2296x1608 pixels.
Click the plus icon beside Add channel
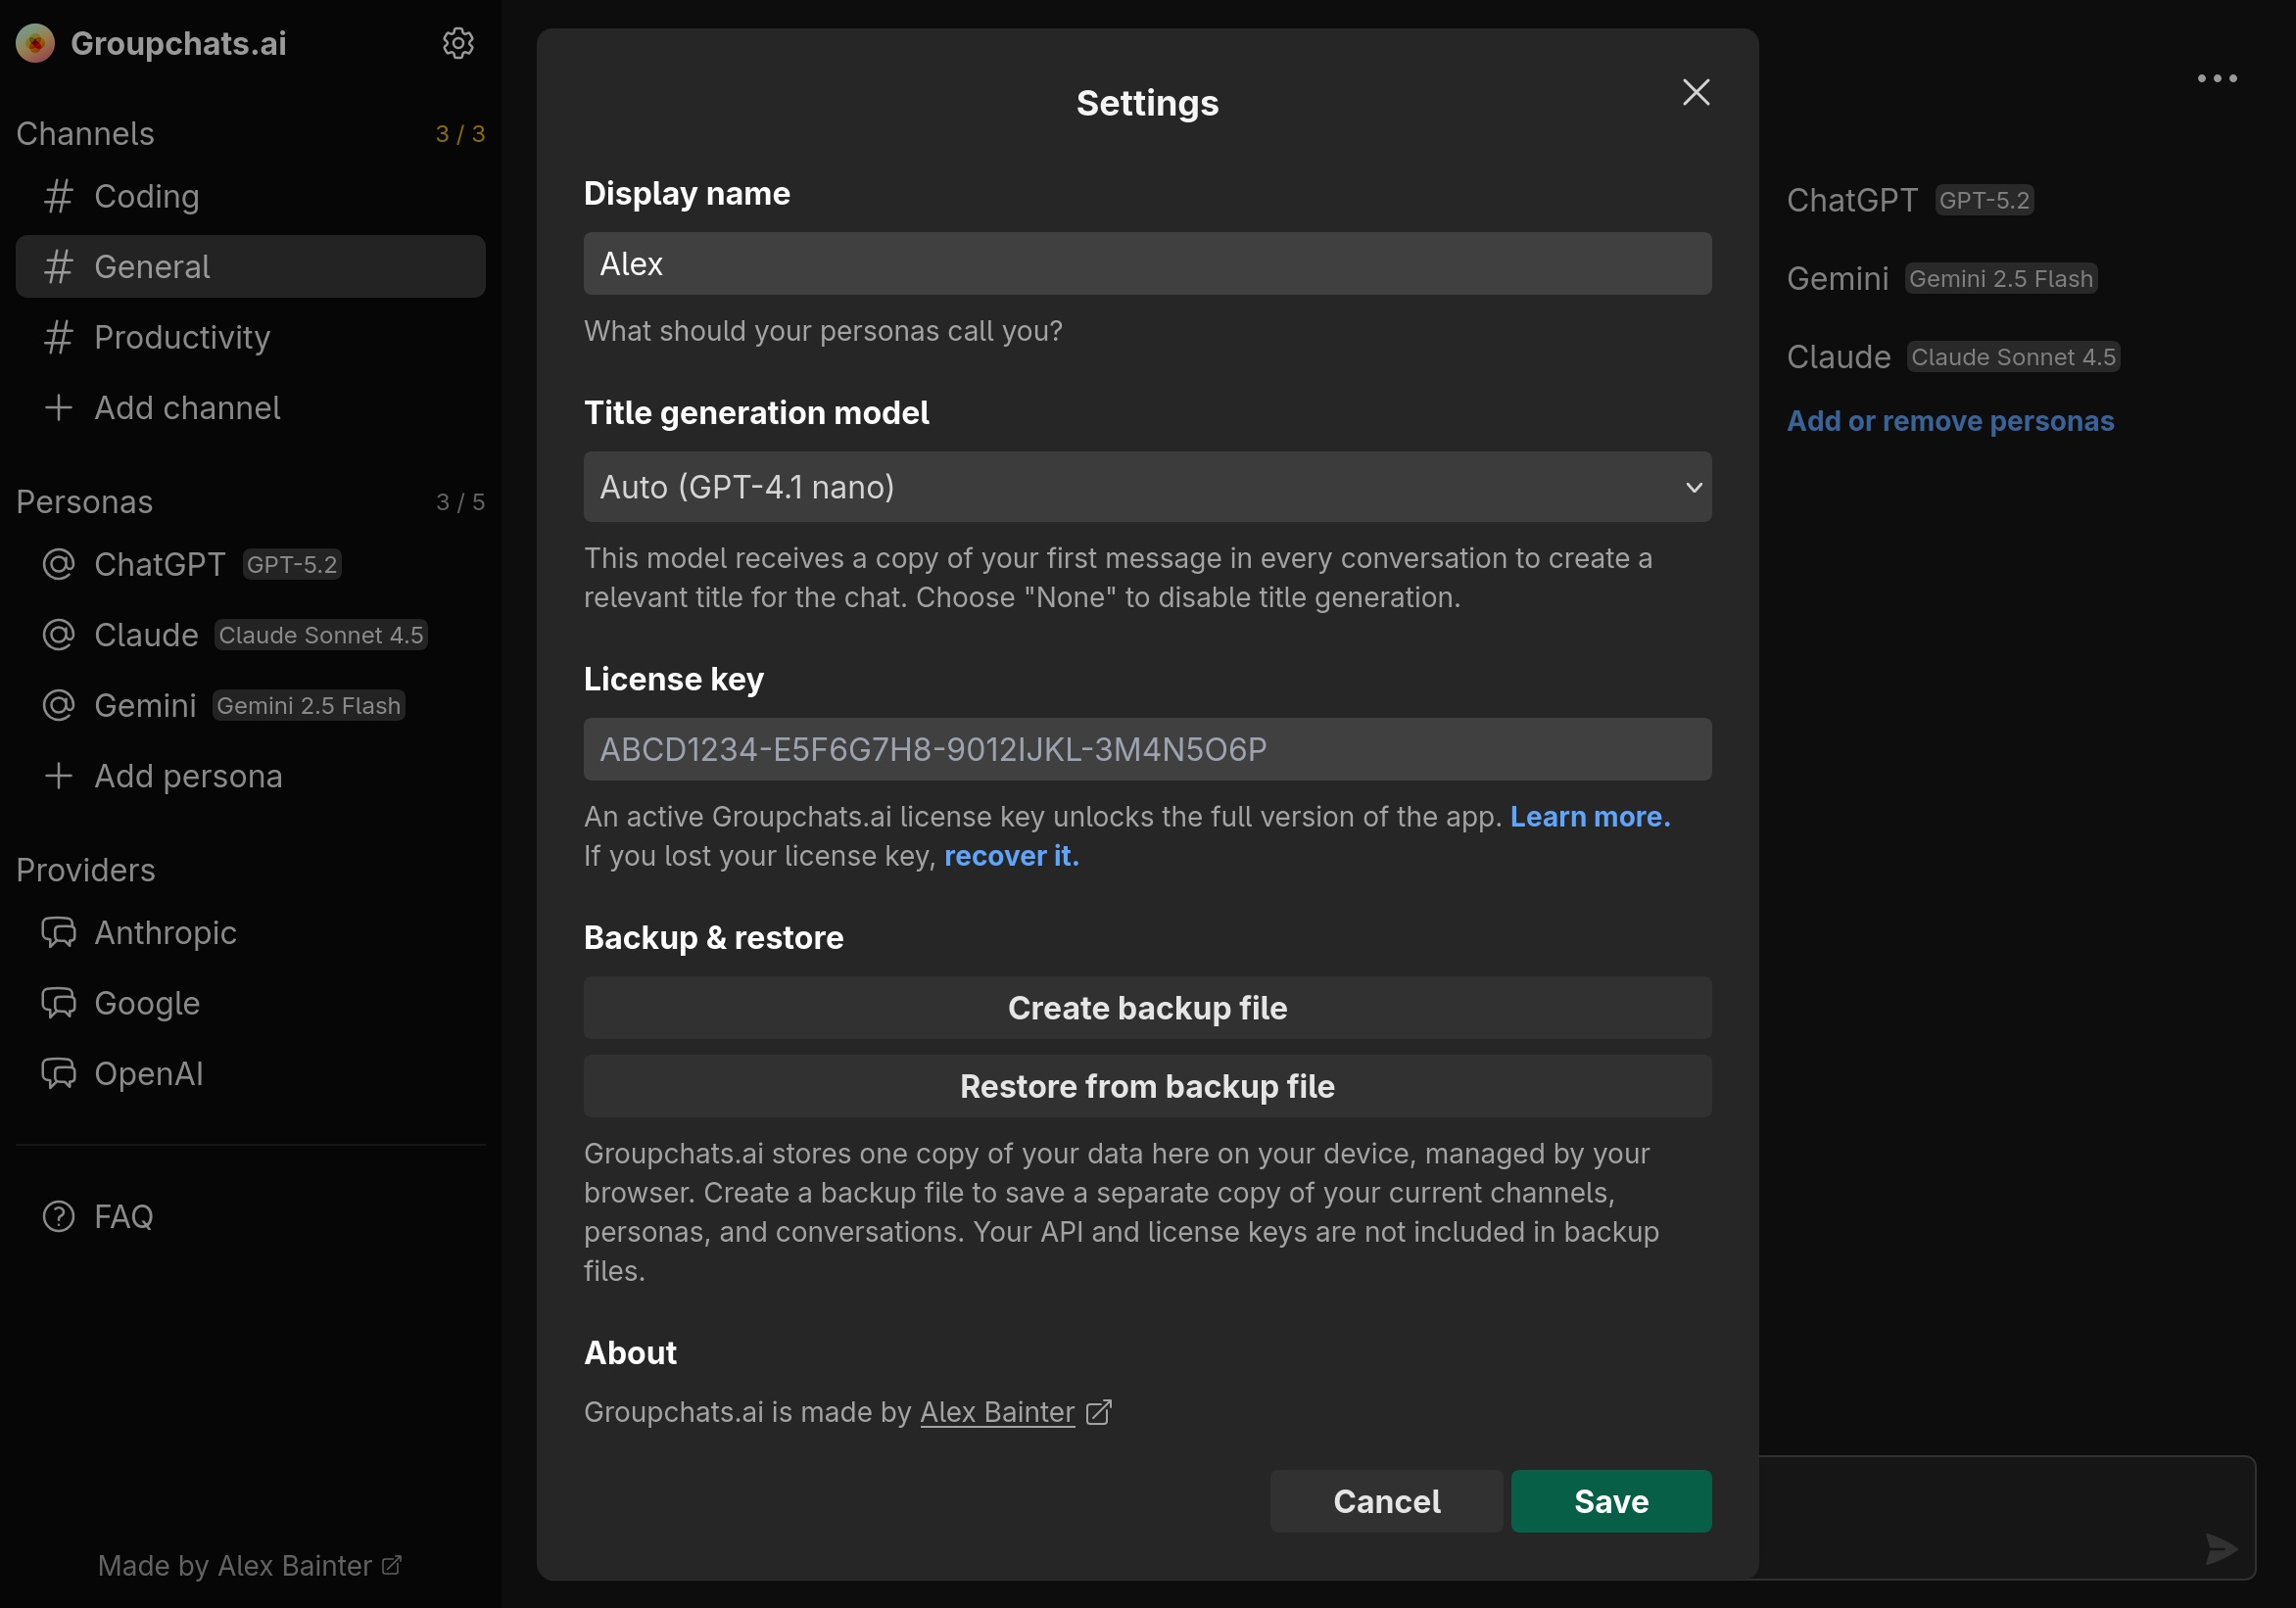coord(59,408)
